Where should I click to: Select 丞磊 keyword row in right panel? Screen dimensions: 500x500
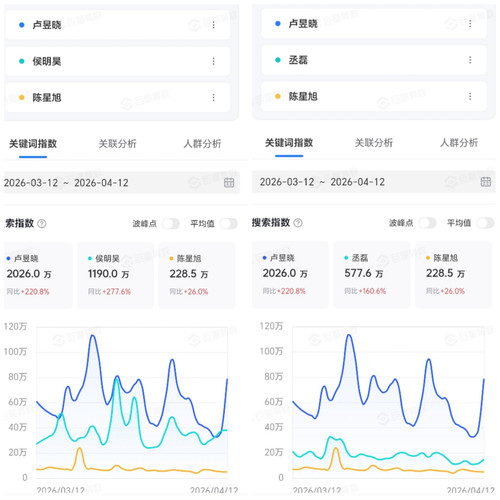point(374,60)
